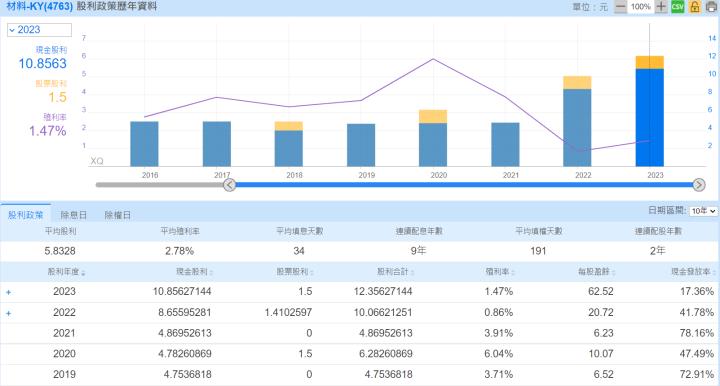This screenshot has height=386, width=720.
Task: Open the 日期區間 10年 dropdown
Action: tap(703, 211)
